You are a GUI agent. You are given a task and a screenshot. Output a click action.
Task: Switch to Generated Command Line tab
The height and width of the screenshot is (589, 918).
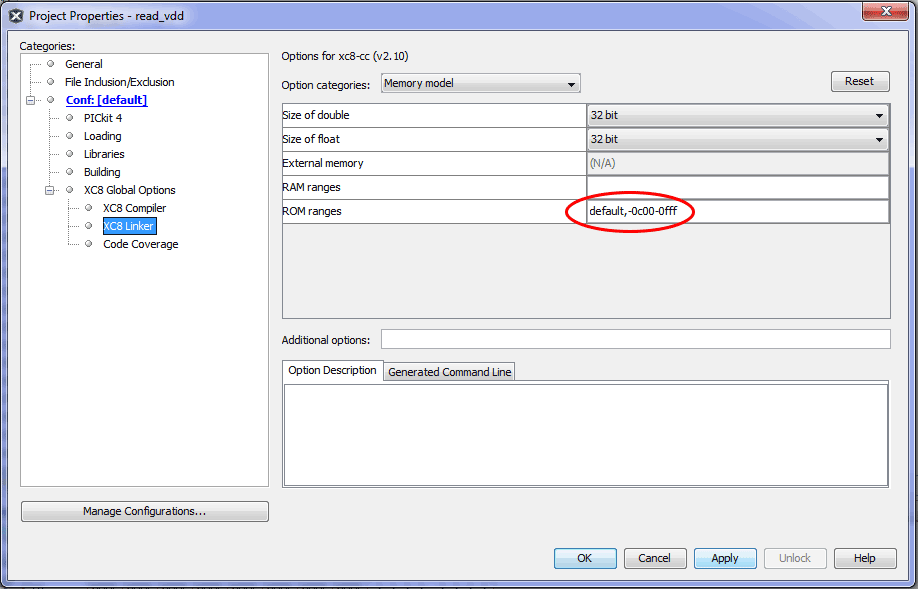click(x=449, y=372)
